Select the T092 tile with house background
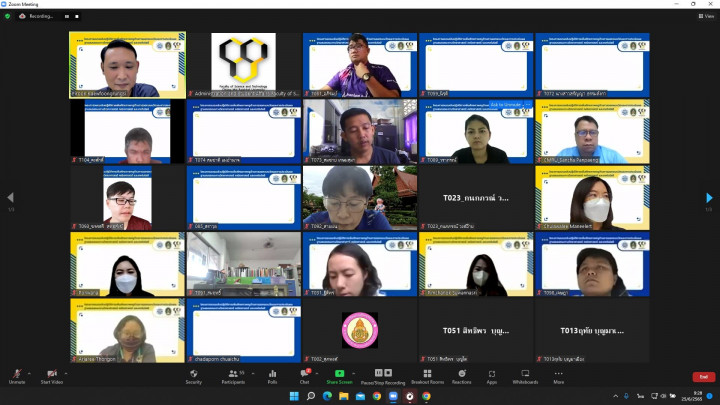 (360, 197)
